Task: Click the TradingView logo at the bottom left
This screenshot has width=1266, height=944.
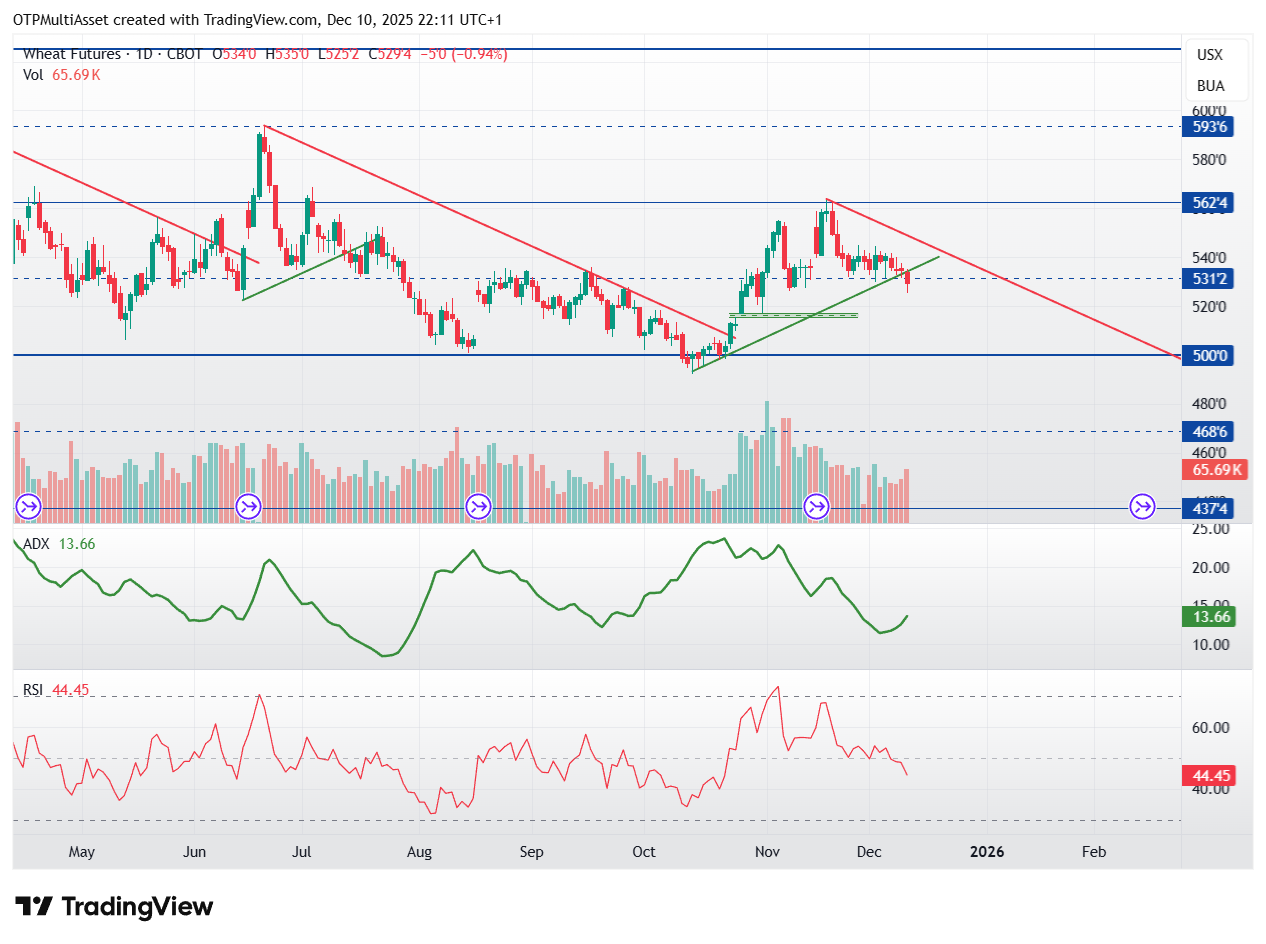Action: tap(115, 907)
